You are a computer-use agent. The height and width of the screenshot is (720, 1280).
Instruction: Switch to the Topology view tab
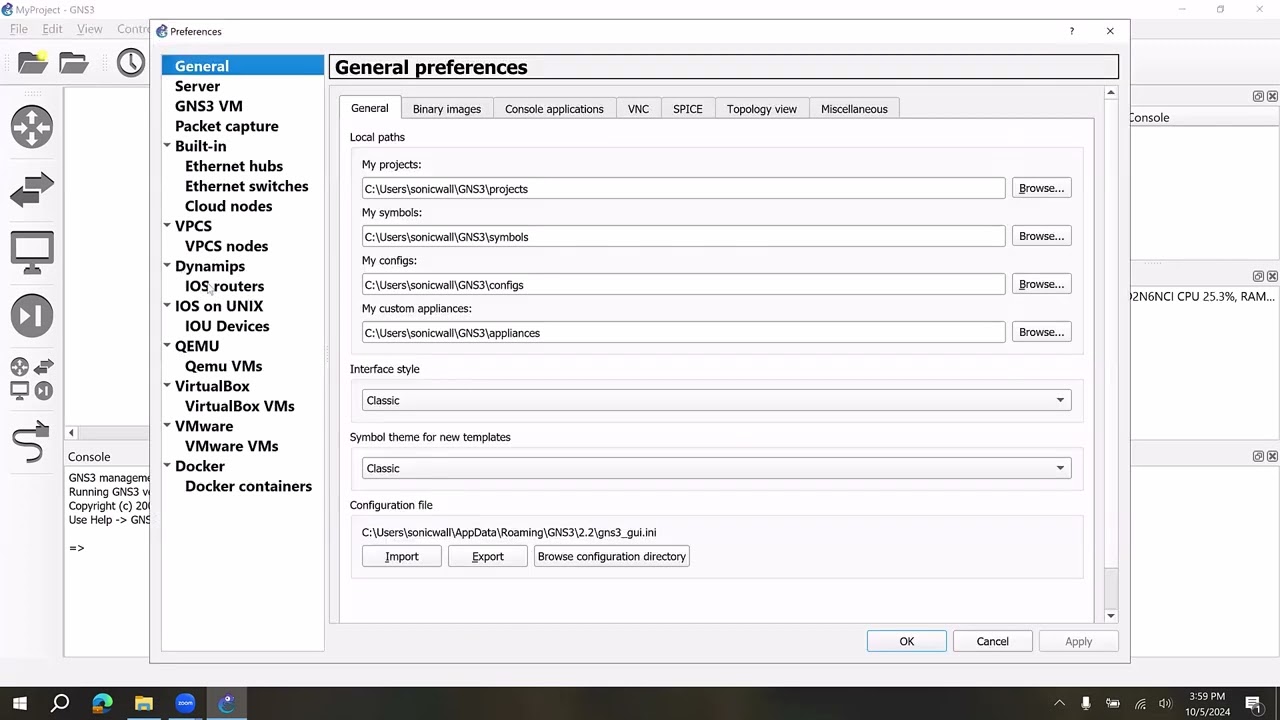point(762,109)
